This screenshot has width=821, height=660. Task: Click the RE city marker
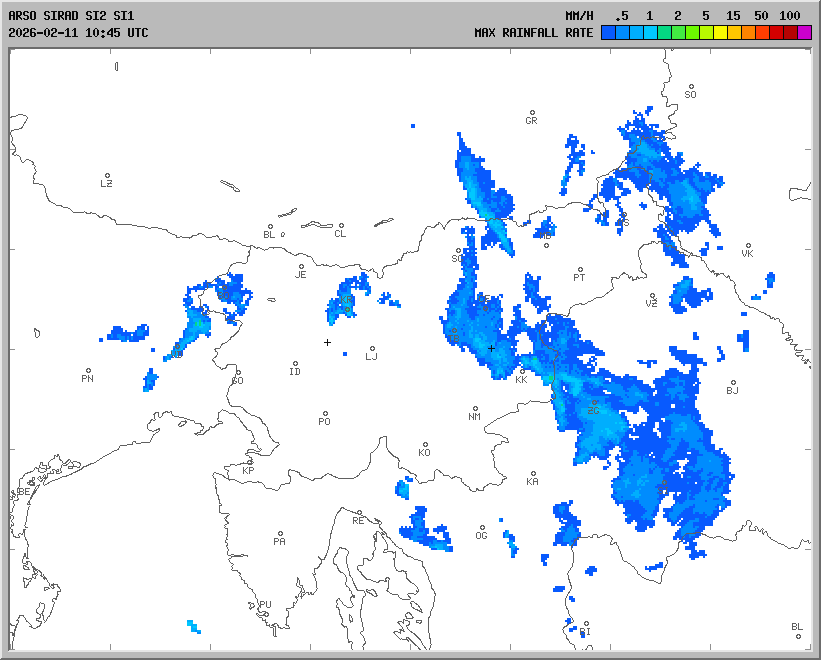click(359, 514)
